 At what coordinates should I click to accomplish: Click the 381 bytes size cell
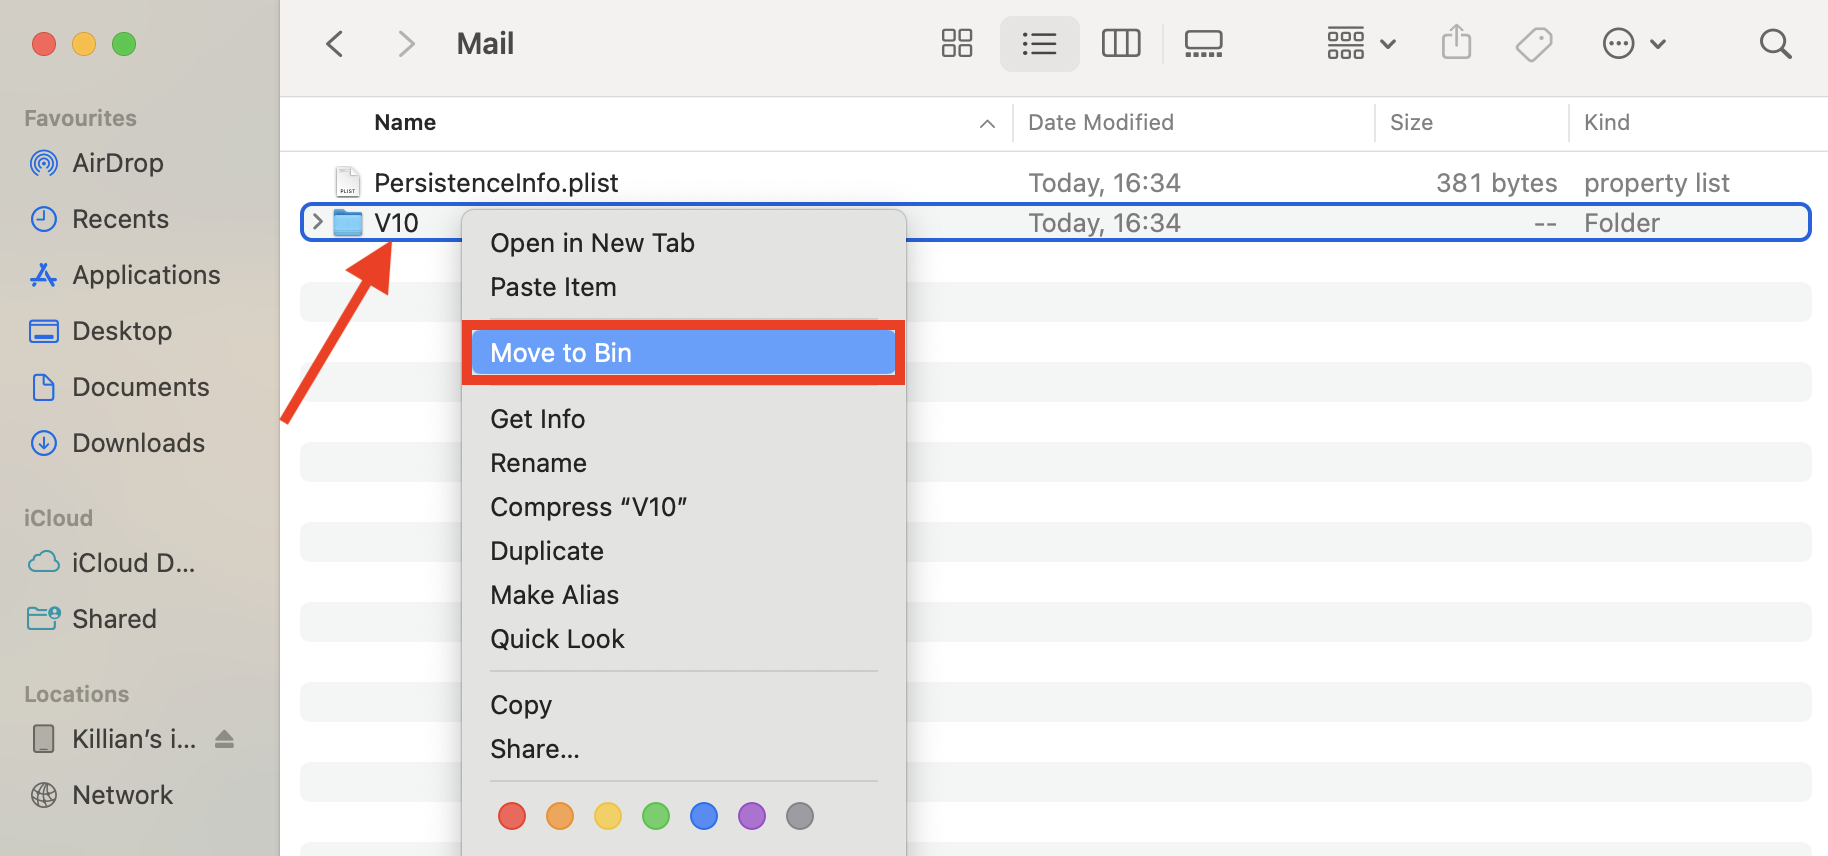[x=1496, y=183]
